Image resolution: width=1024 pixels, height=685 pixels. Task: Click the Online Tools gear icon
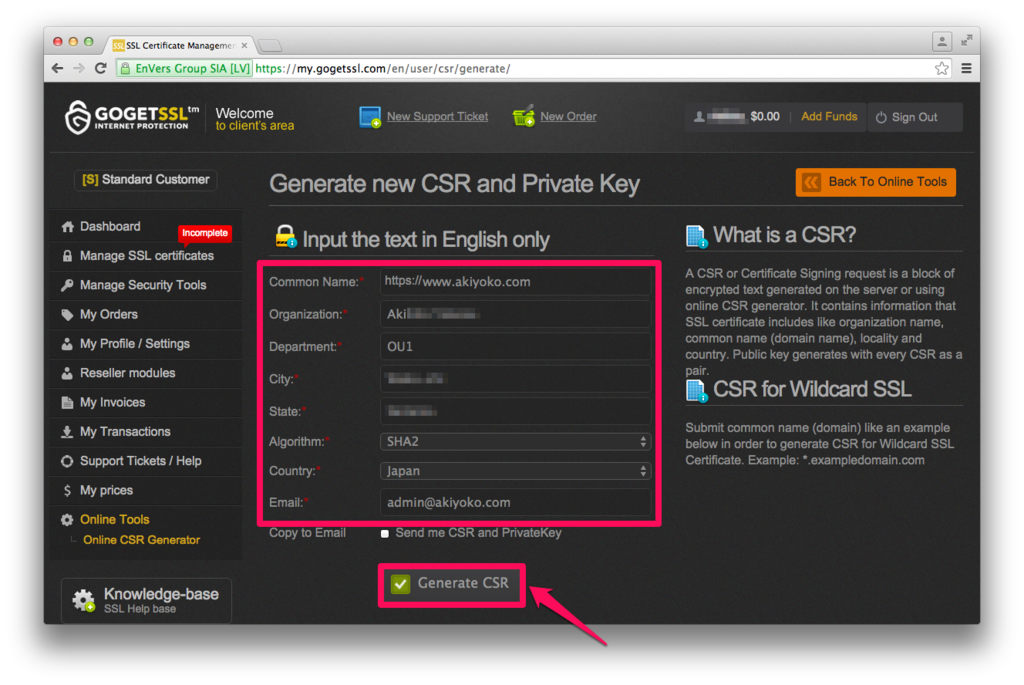67,520
